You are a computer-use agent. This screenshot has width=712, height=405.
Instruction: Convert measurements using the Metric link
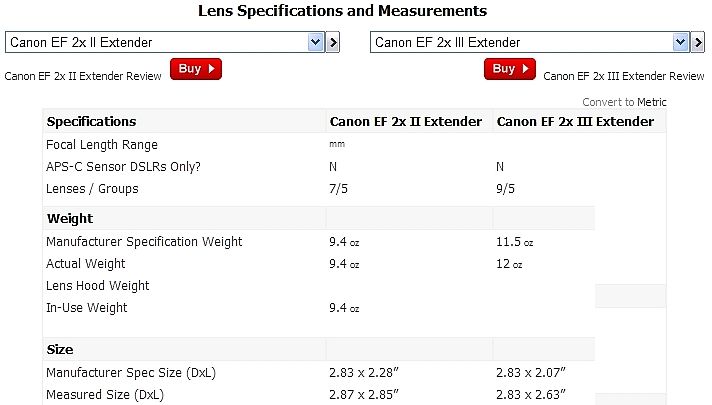pyautogui.click(x=651, y=102)
